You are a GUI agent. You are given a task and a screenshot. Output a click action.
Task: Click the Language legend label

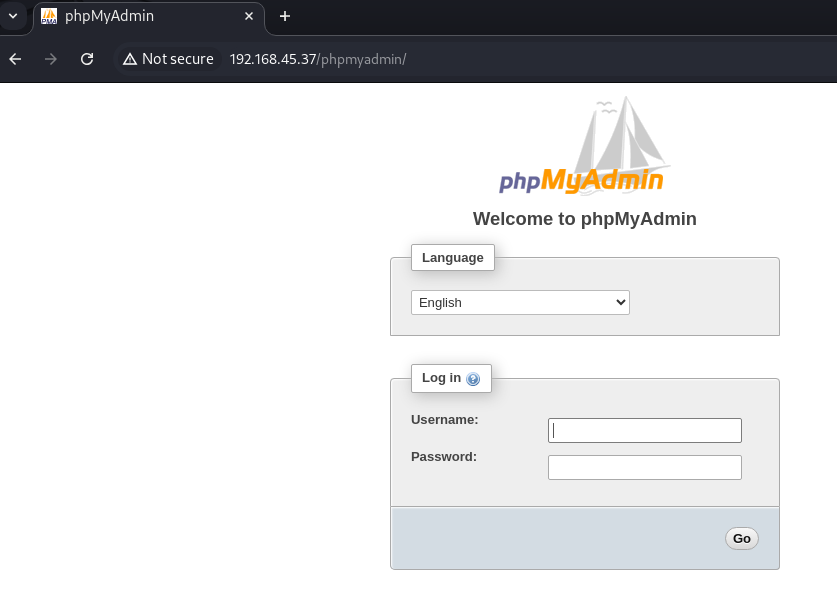453,258
